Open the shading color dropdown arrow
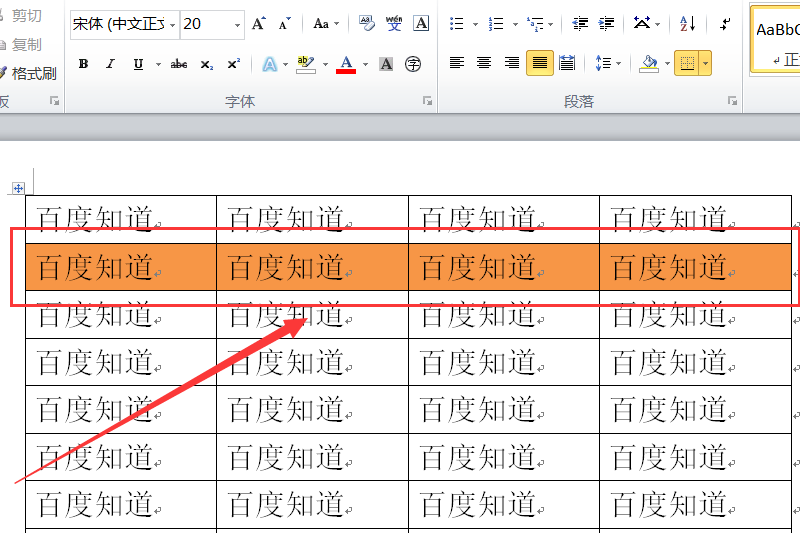 coord(667,64)
